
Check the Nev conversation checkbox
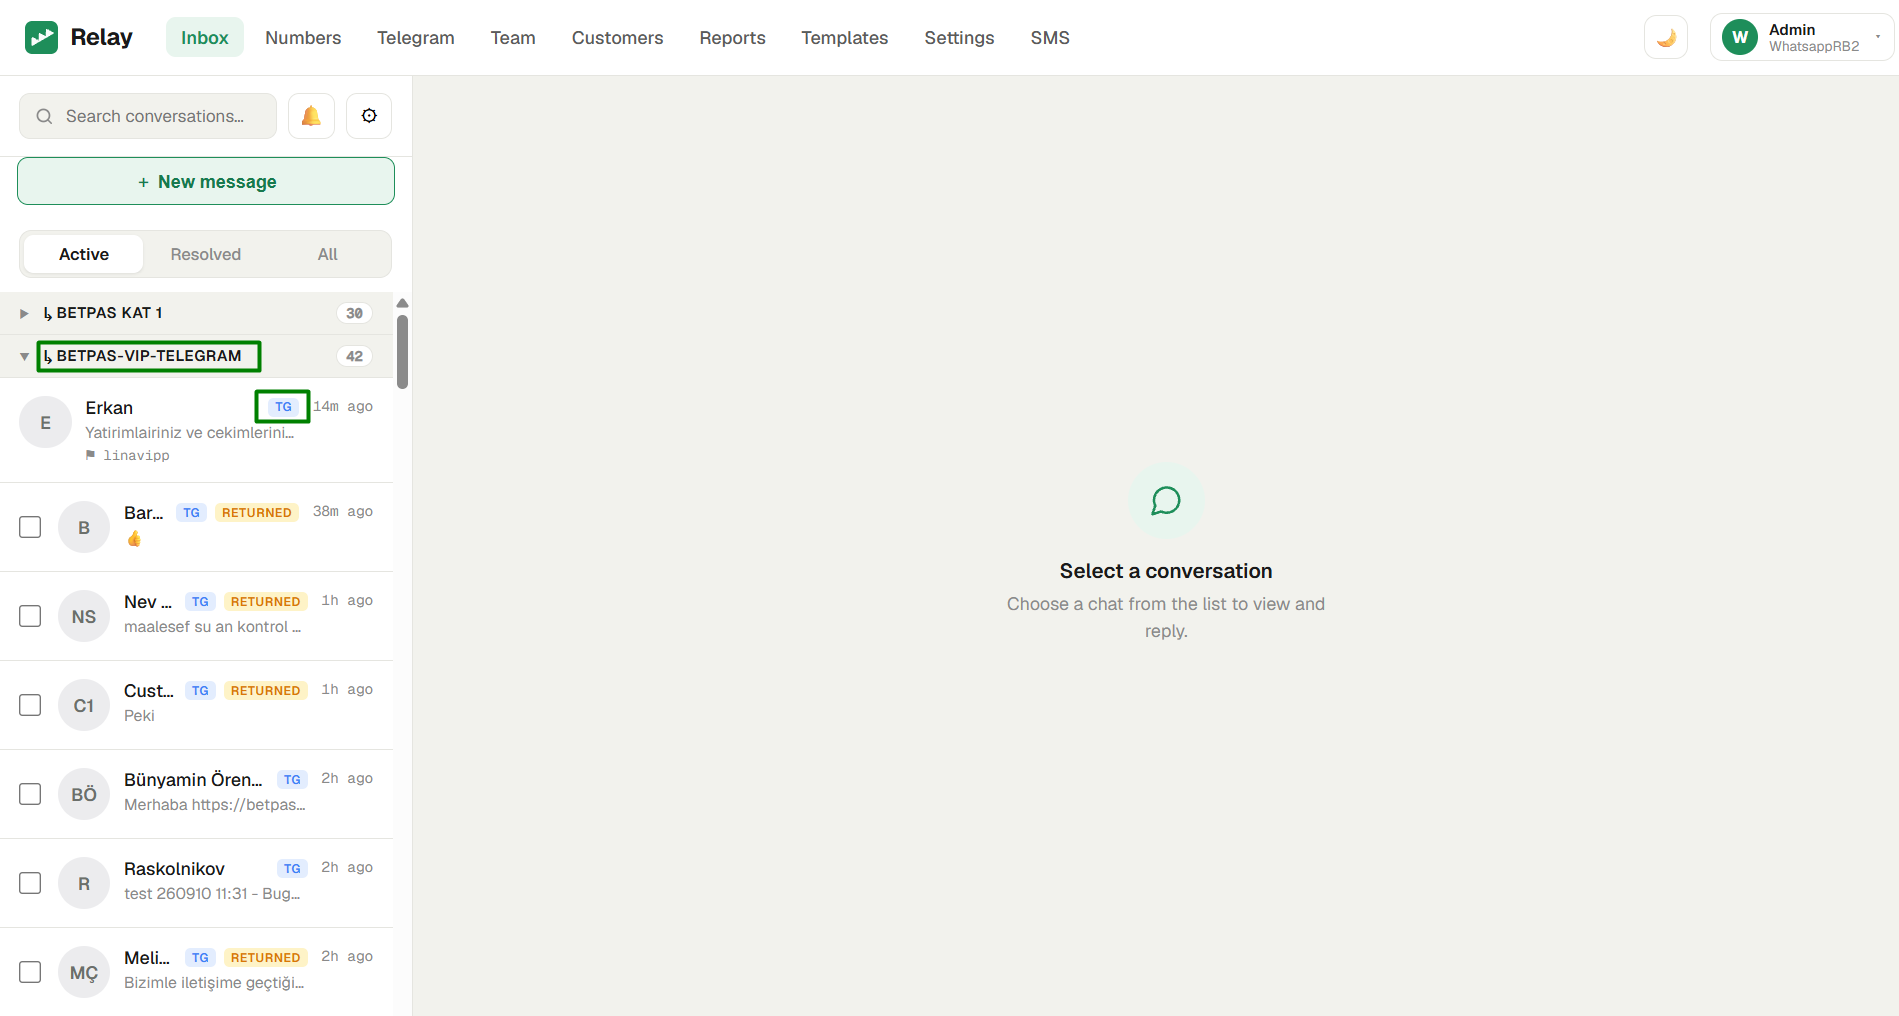tap(30, 616)
